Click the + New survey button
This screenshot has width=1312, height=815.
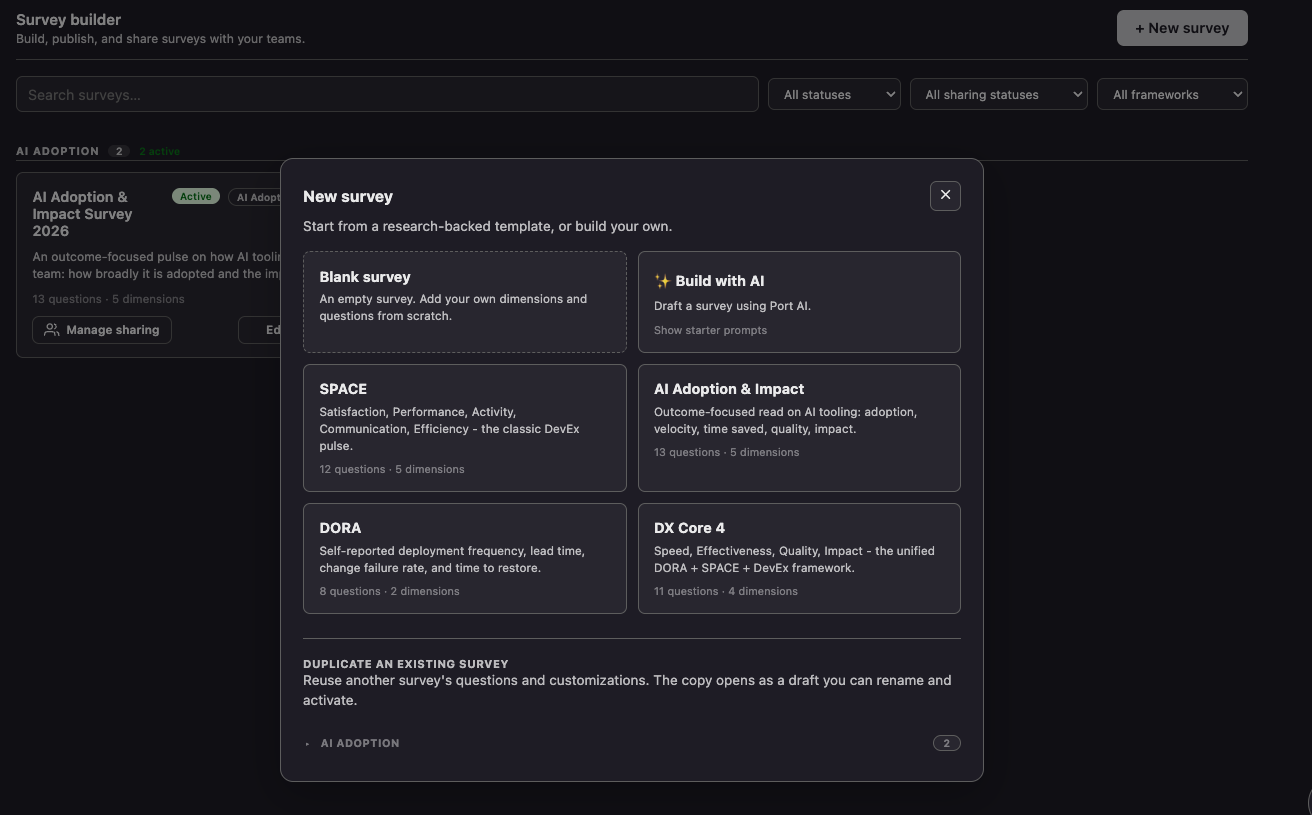1182,28
